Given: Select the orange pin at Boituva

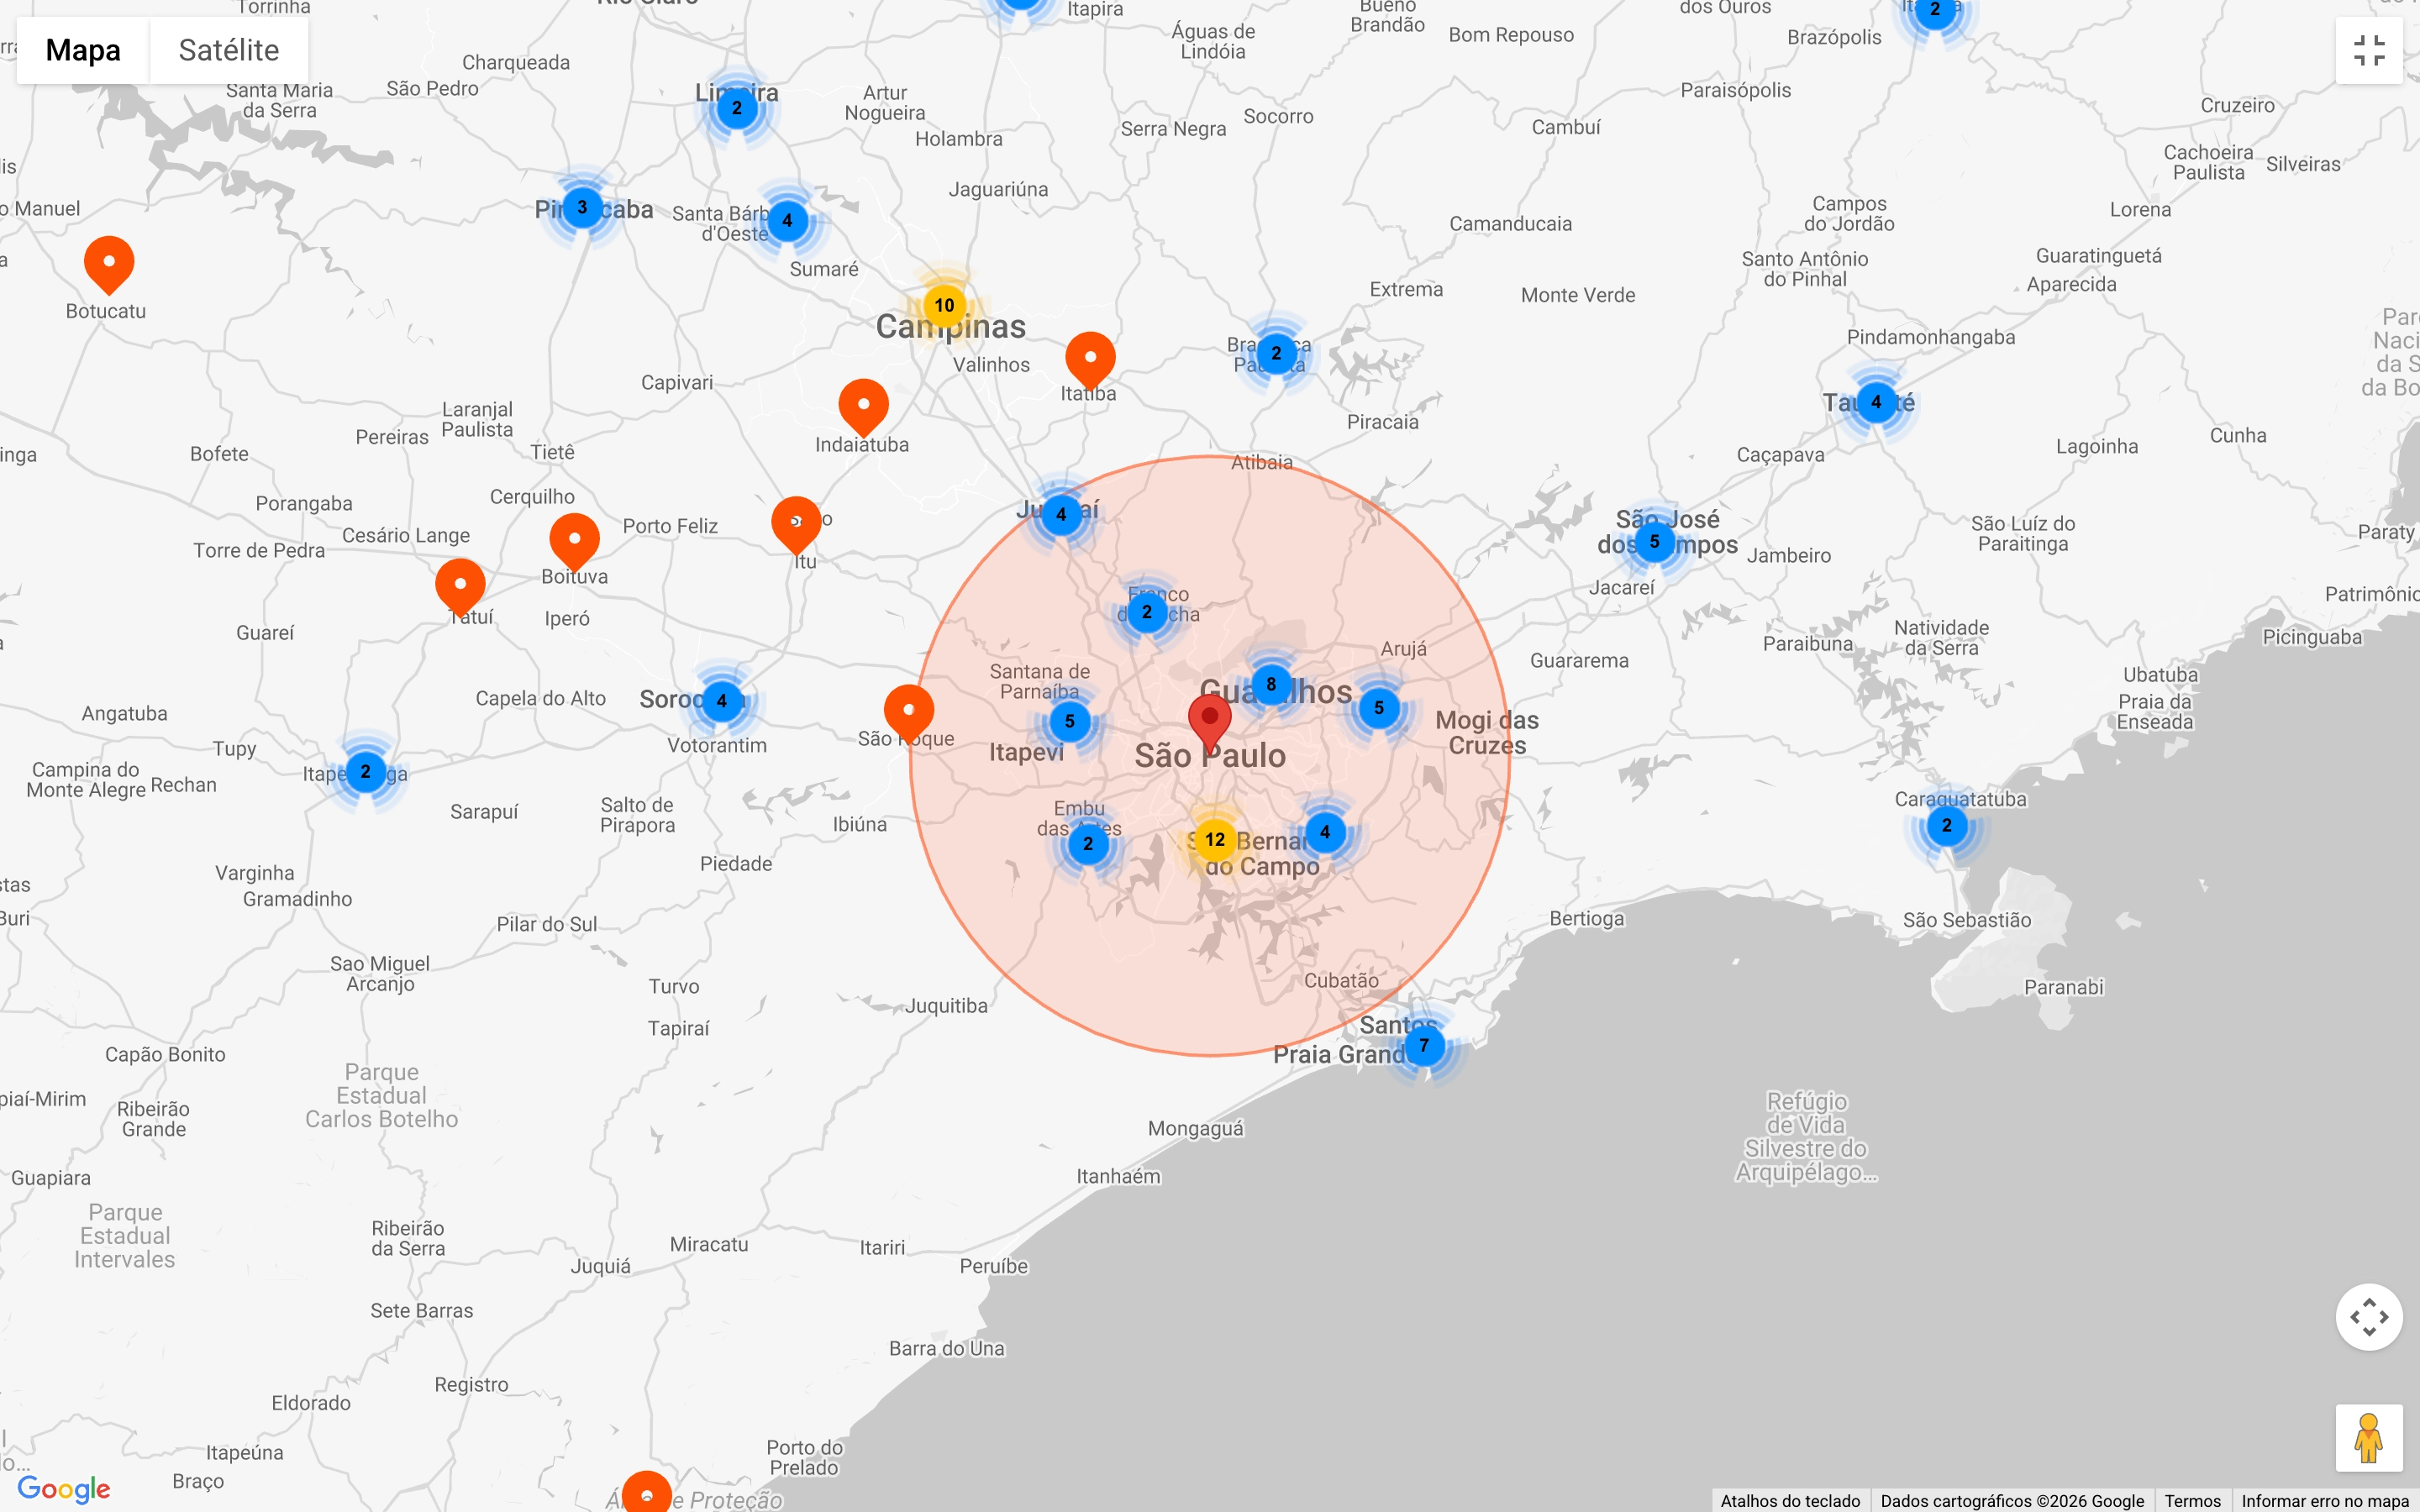Looking at the screenshot, I should pyautogui.click(x=574, y=541).
